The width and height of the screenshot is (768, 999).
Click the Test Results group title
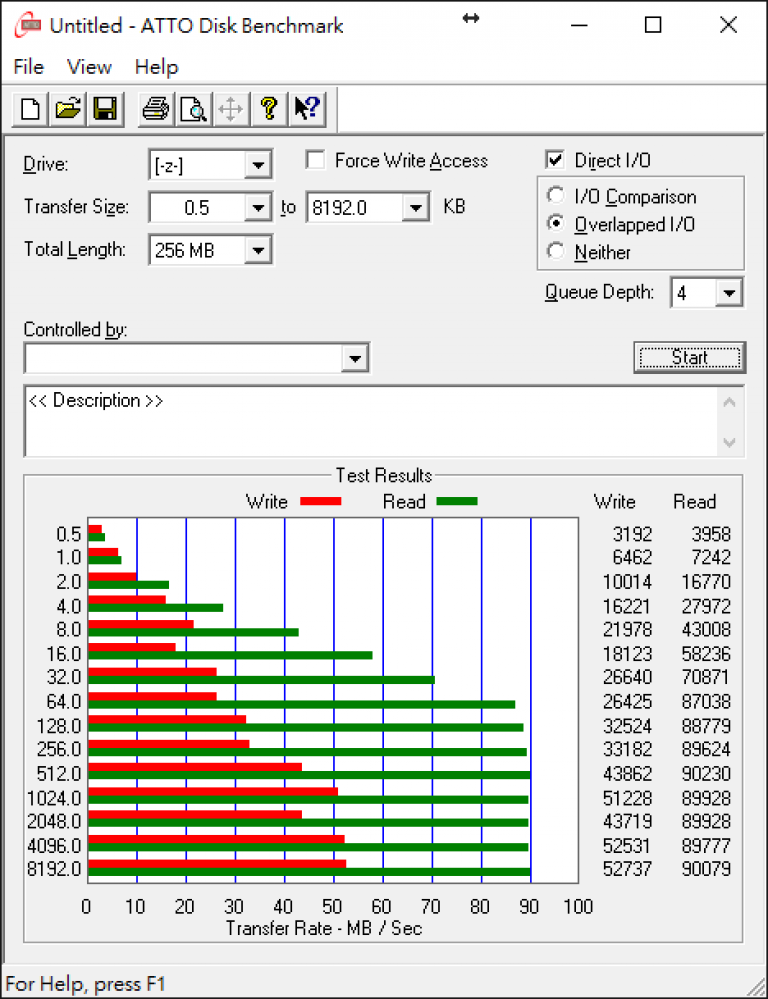[384, 475]
